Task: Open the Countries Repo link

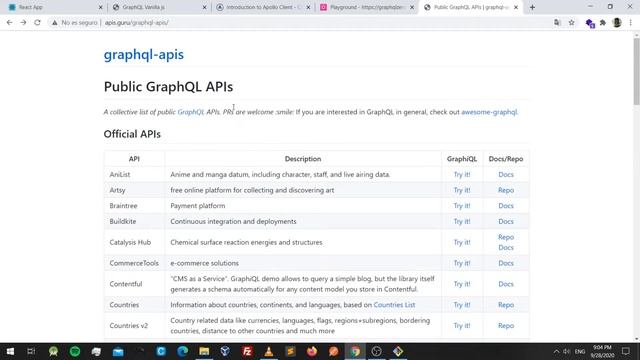Action: click(506, 304)
